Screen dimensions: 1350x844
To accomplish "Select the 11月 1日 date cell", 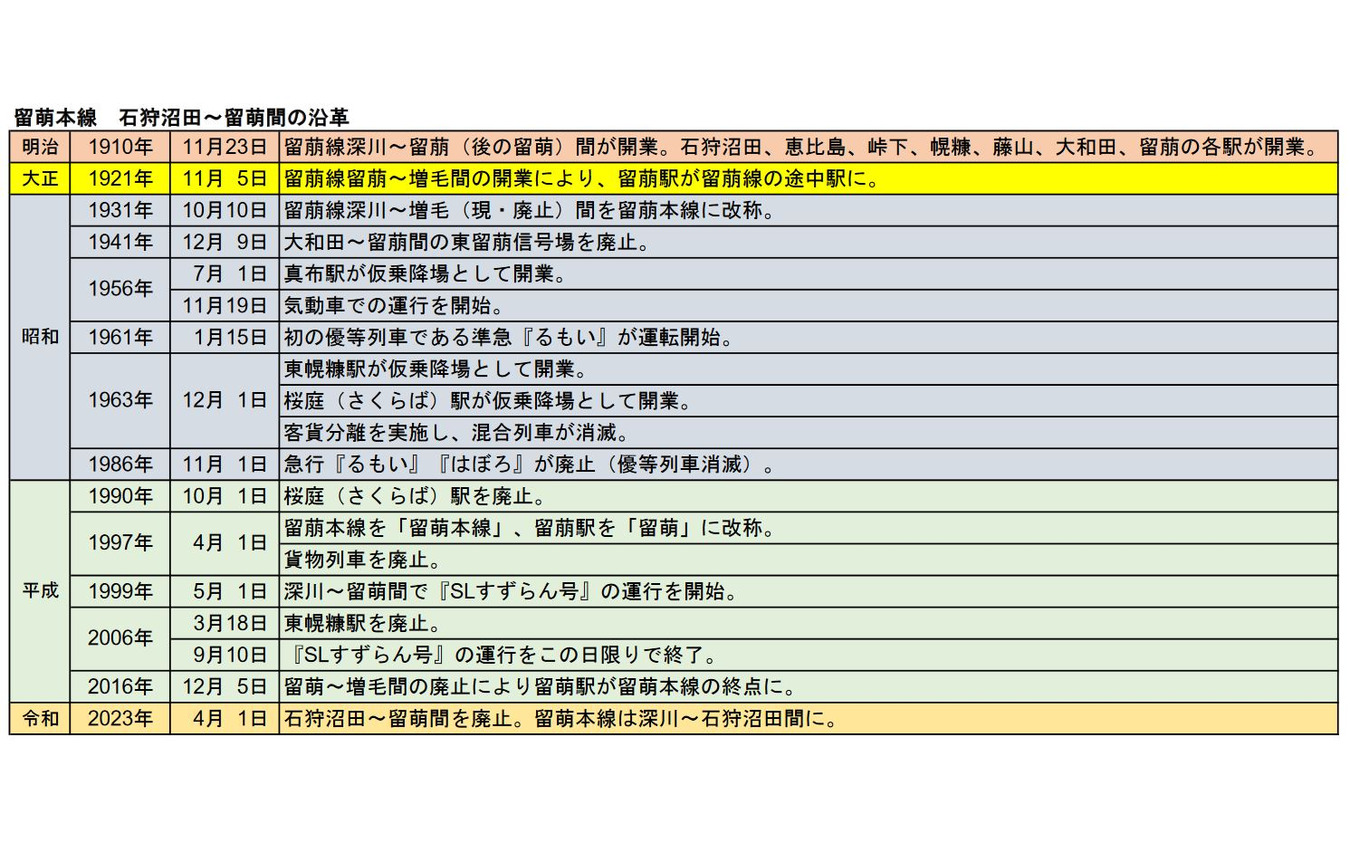I will [x=225, y=464].
